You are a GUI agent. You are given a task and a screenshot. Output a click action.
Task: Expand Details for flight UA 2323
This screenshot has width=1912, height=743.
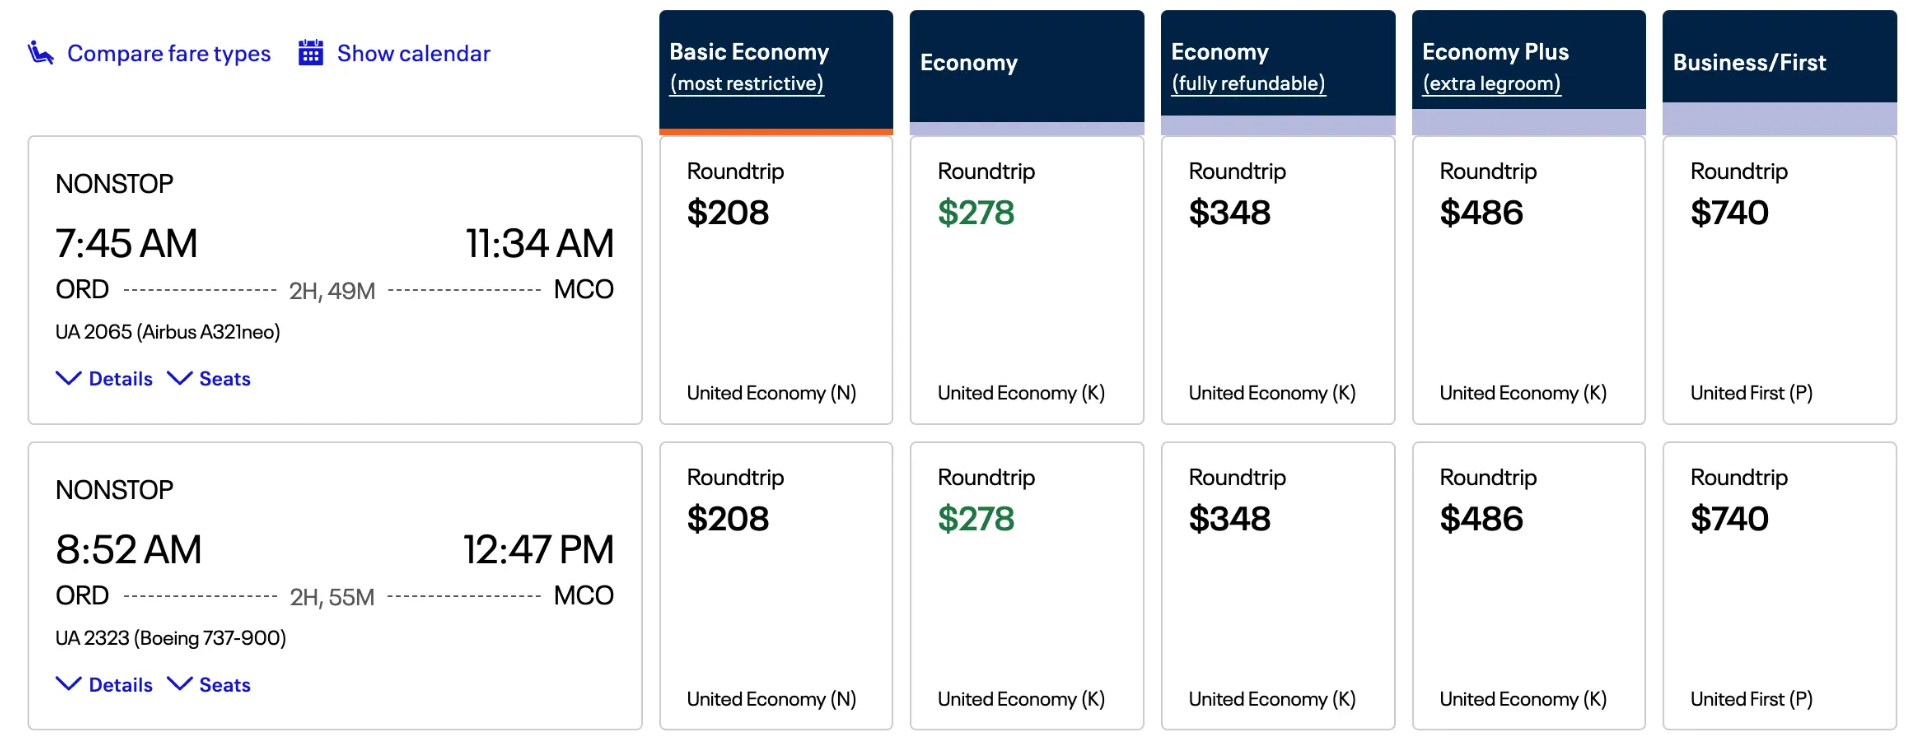tap(104, 685)
